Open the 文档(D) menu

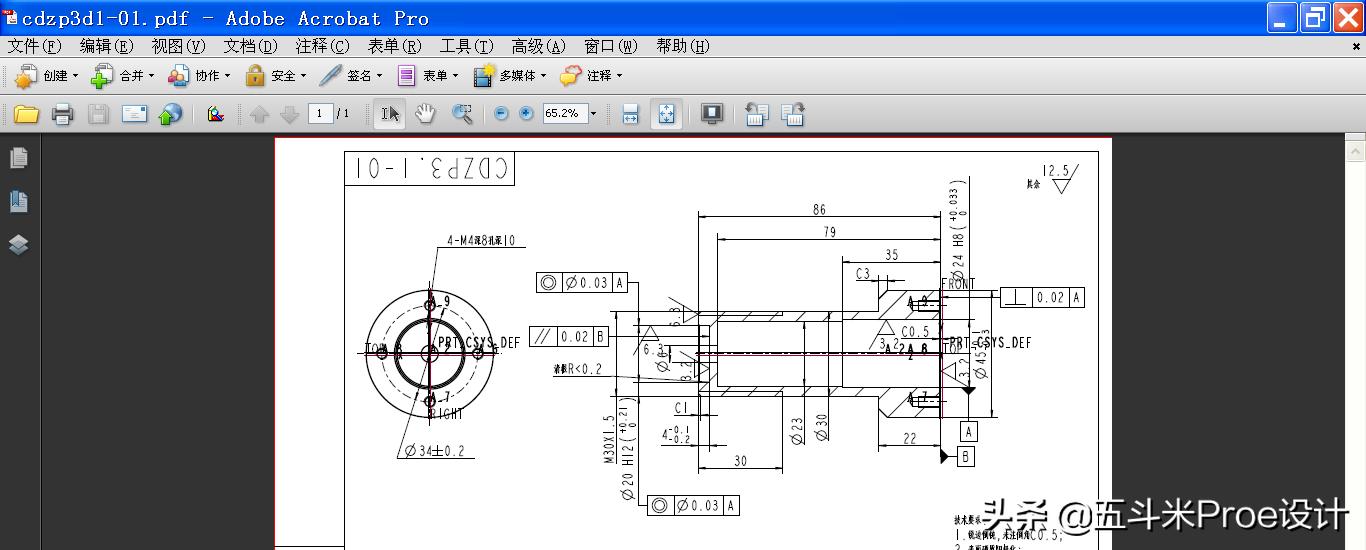point(251,46)
